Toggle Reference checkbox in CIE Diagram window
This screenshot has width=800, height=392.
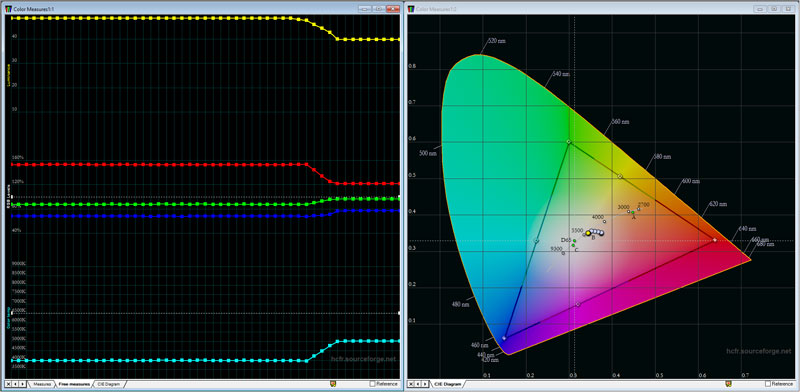click(768, 383)
